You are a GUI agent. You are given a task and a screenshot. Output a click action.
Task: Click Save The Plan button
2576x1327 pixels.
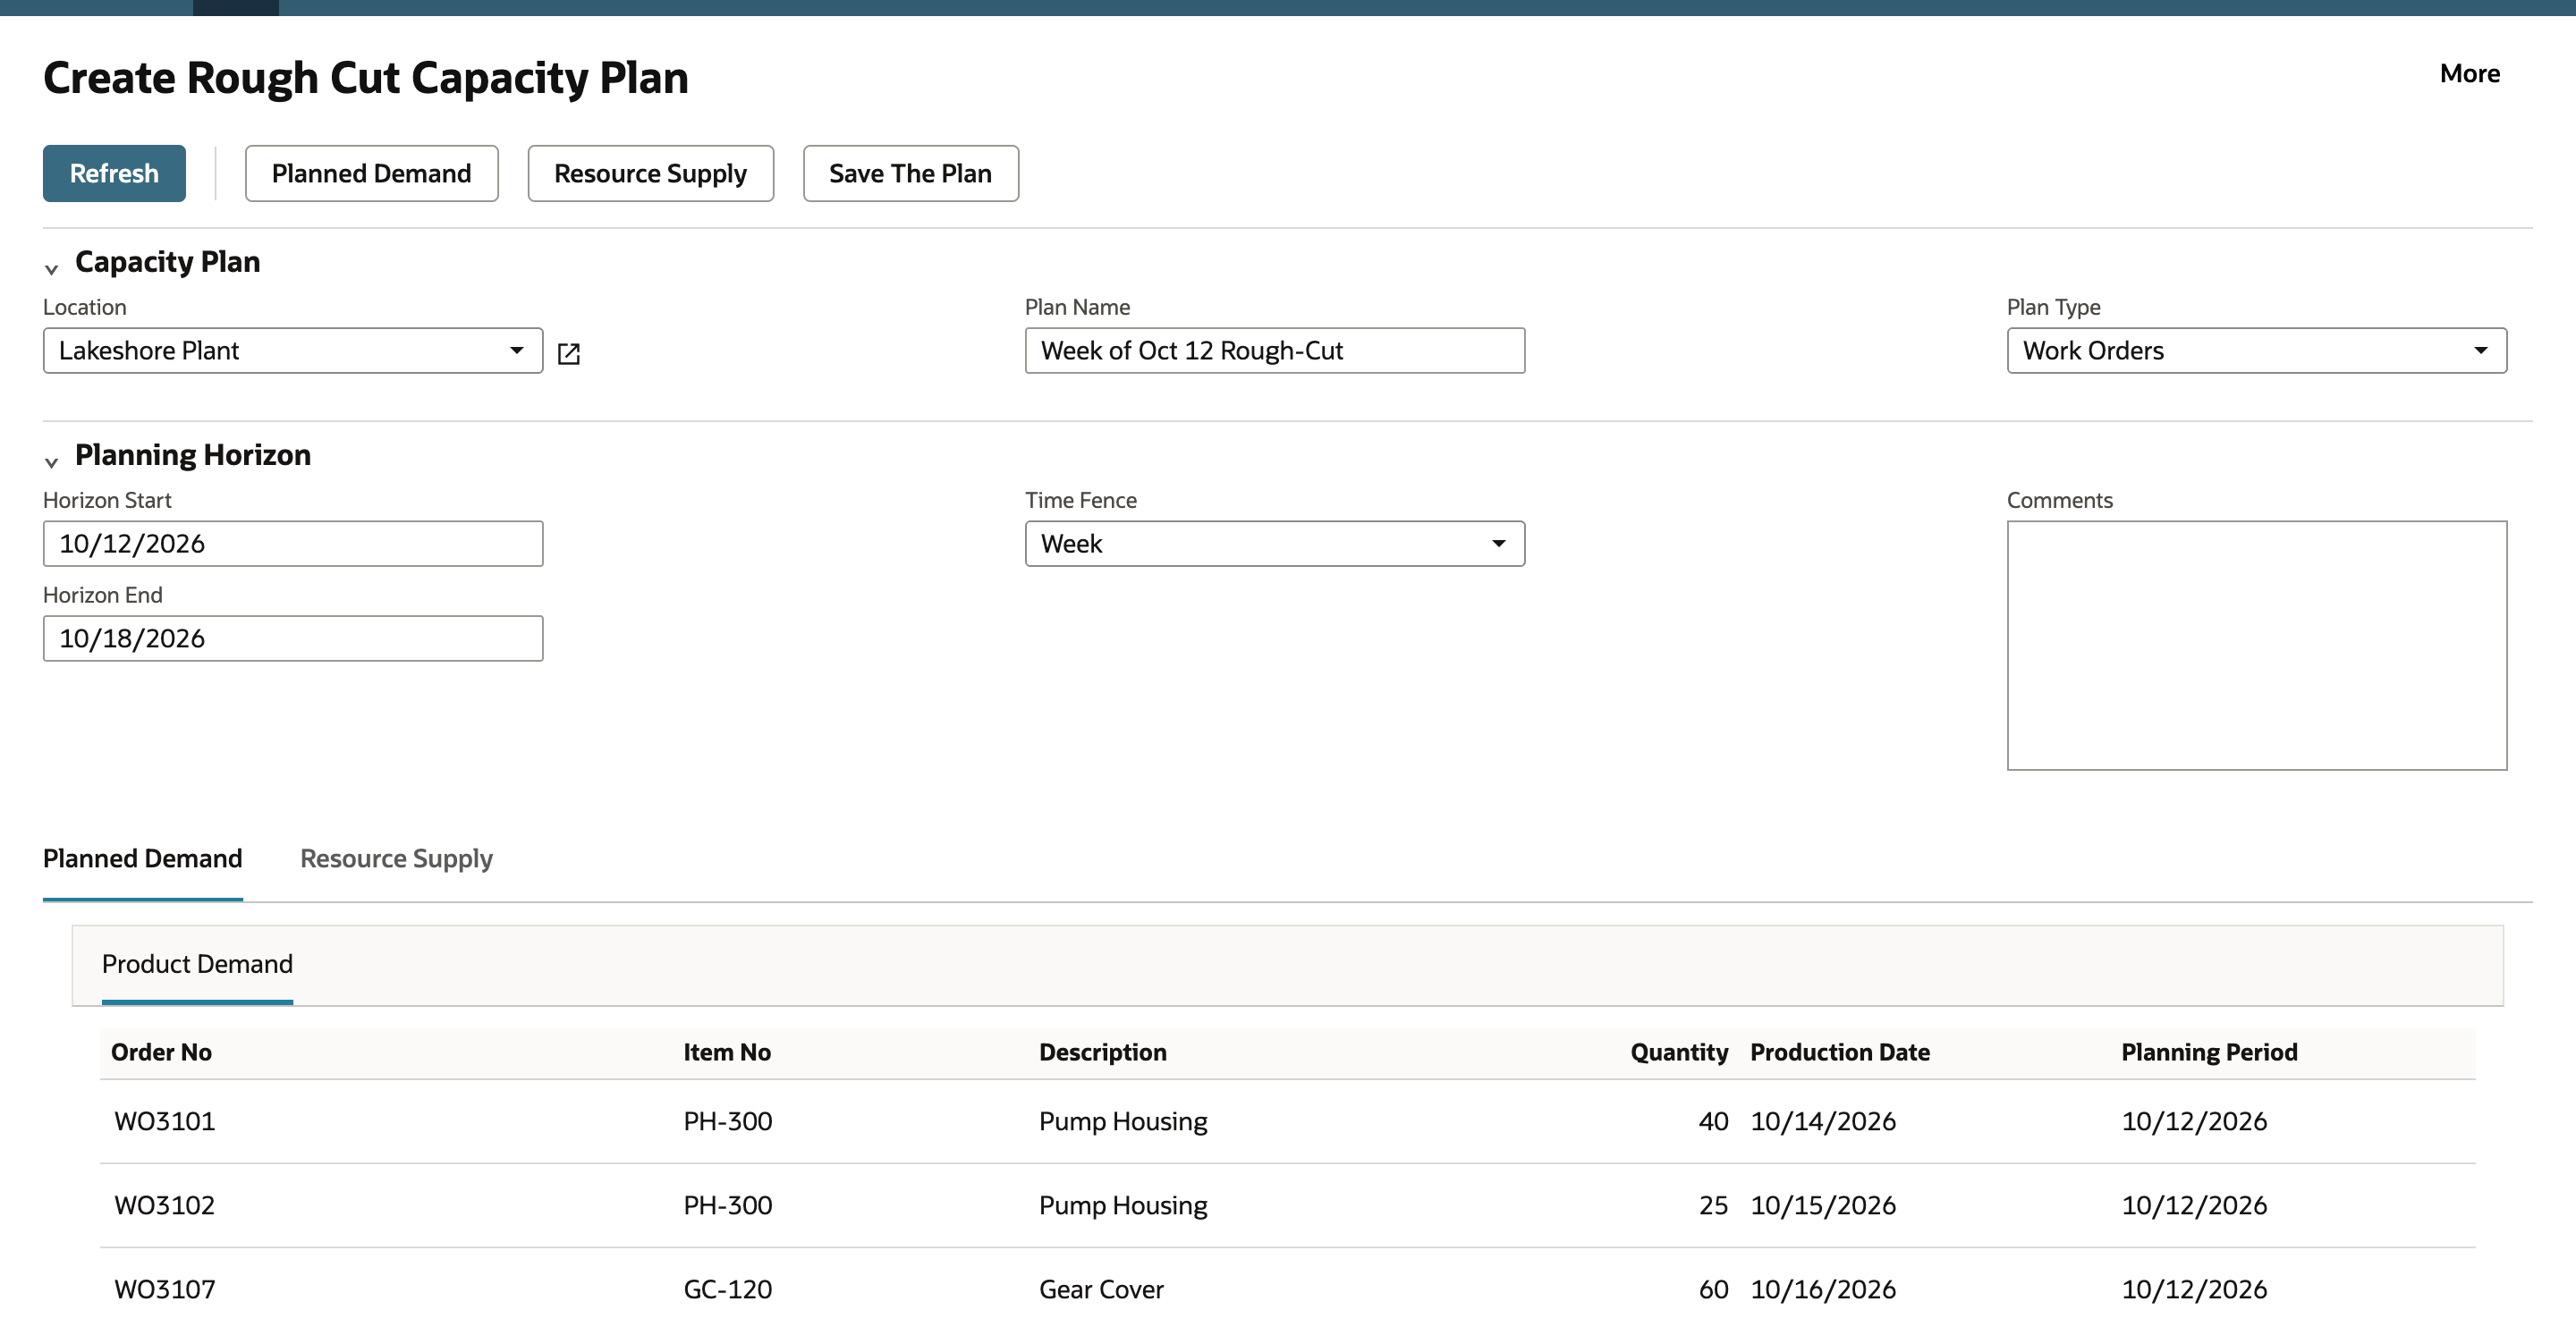pyautogui.click(x=910, y=173)
